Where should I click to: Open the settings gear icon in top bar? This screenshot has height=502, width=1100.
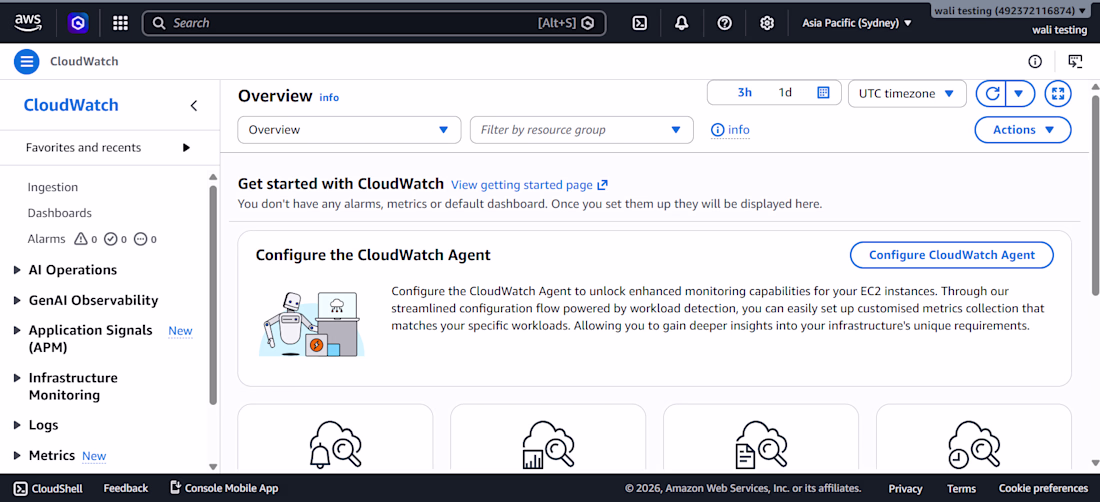(767, 23)
